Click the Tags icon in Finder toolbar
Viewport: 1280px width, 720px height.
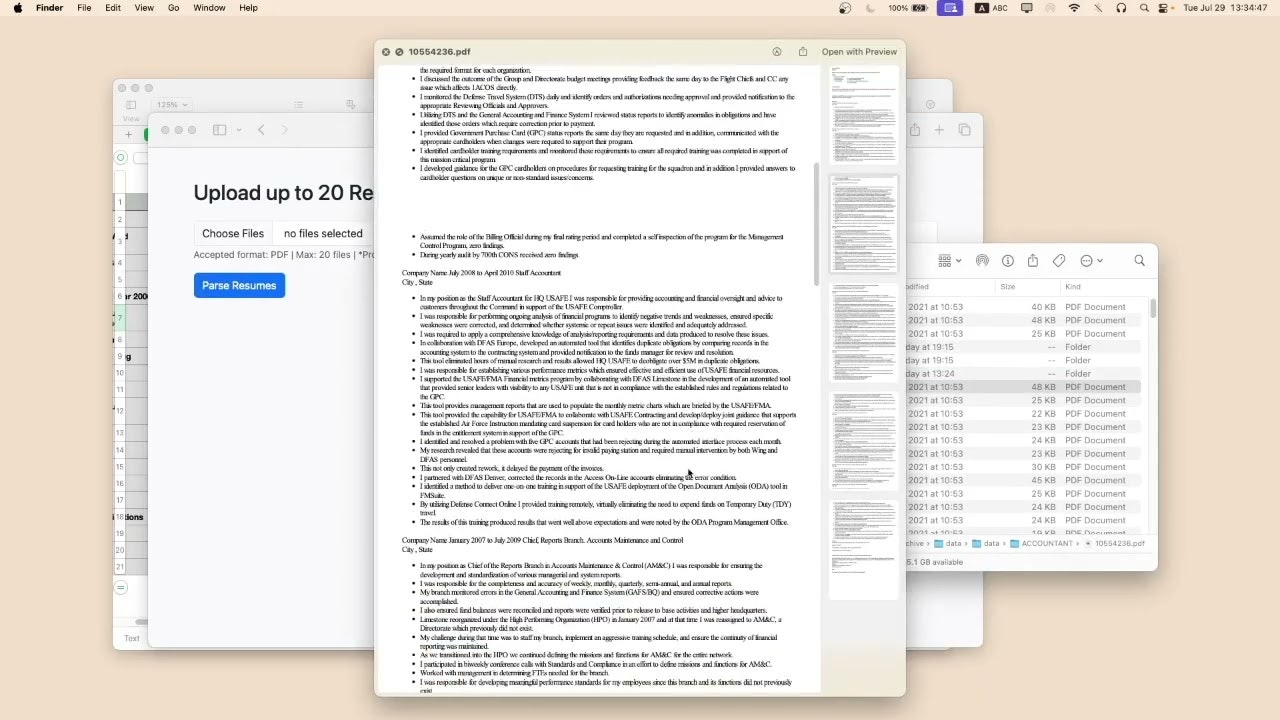[x=1059, y=261]
